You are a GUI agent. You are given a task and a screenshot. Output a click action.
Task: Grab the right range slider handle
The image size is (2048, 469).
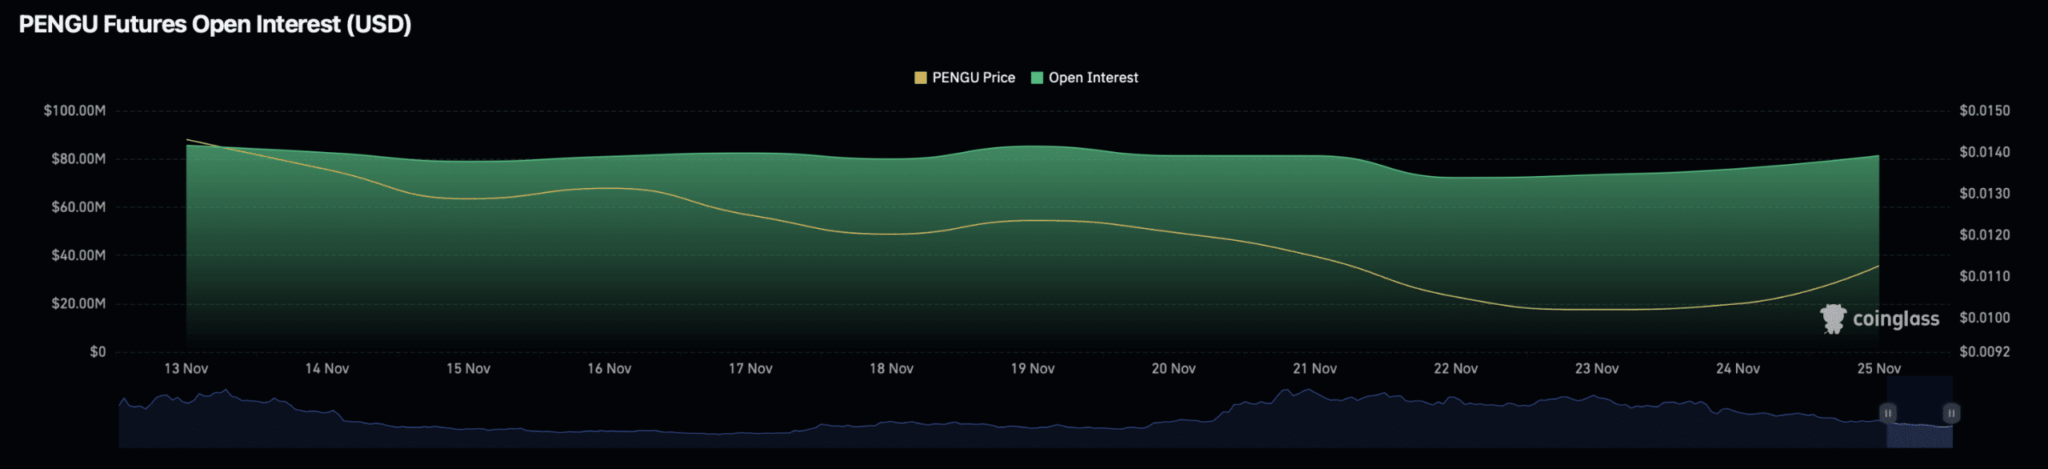click(x=1951, y=413)
